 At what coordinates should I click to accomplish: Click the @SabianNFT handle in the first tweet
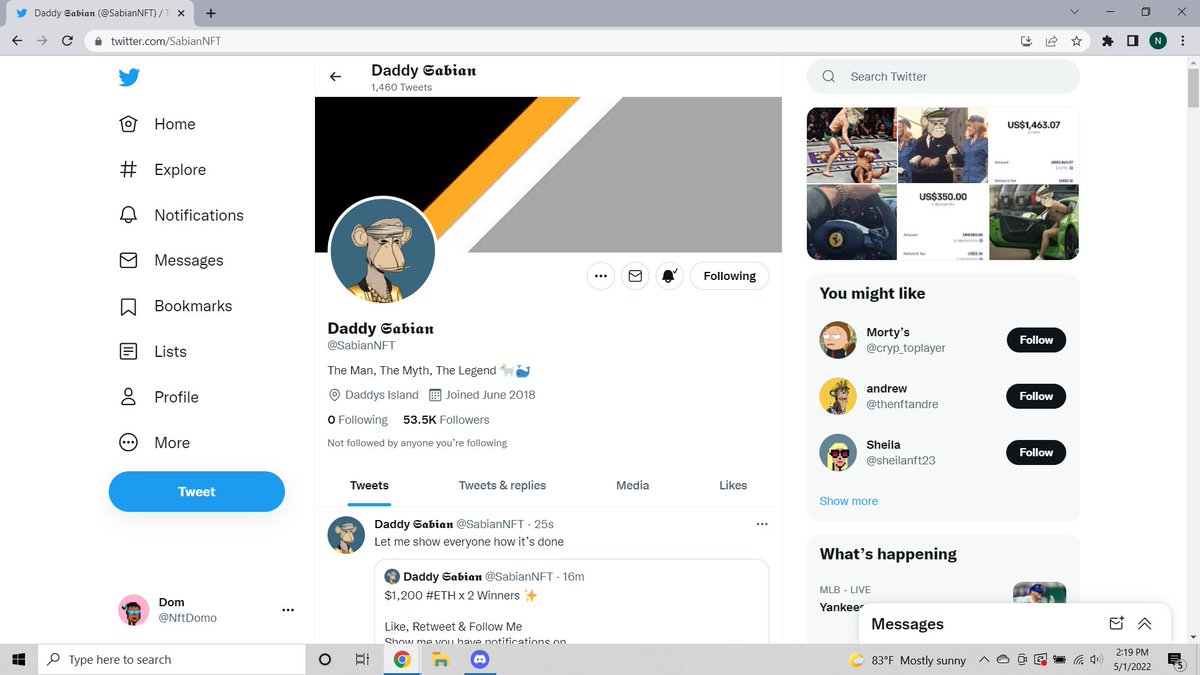(x=490, y=524)
